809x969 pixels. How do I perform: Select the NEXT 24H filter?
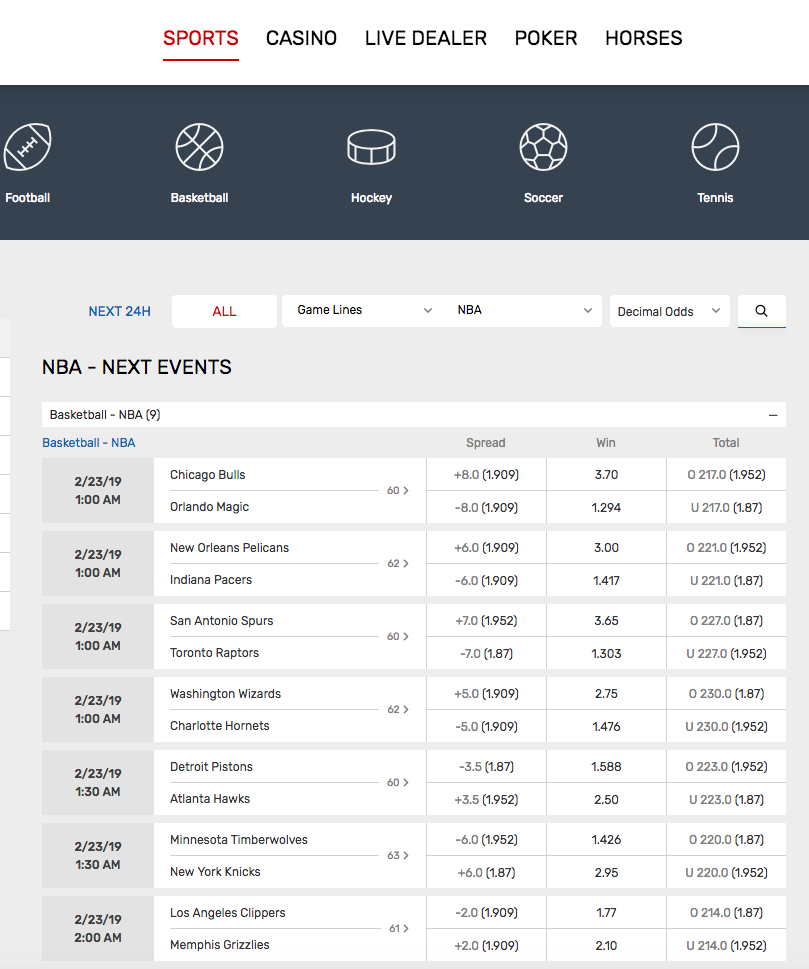[119, 311]
